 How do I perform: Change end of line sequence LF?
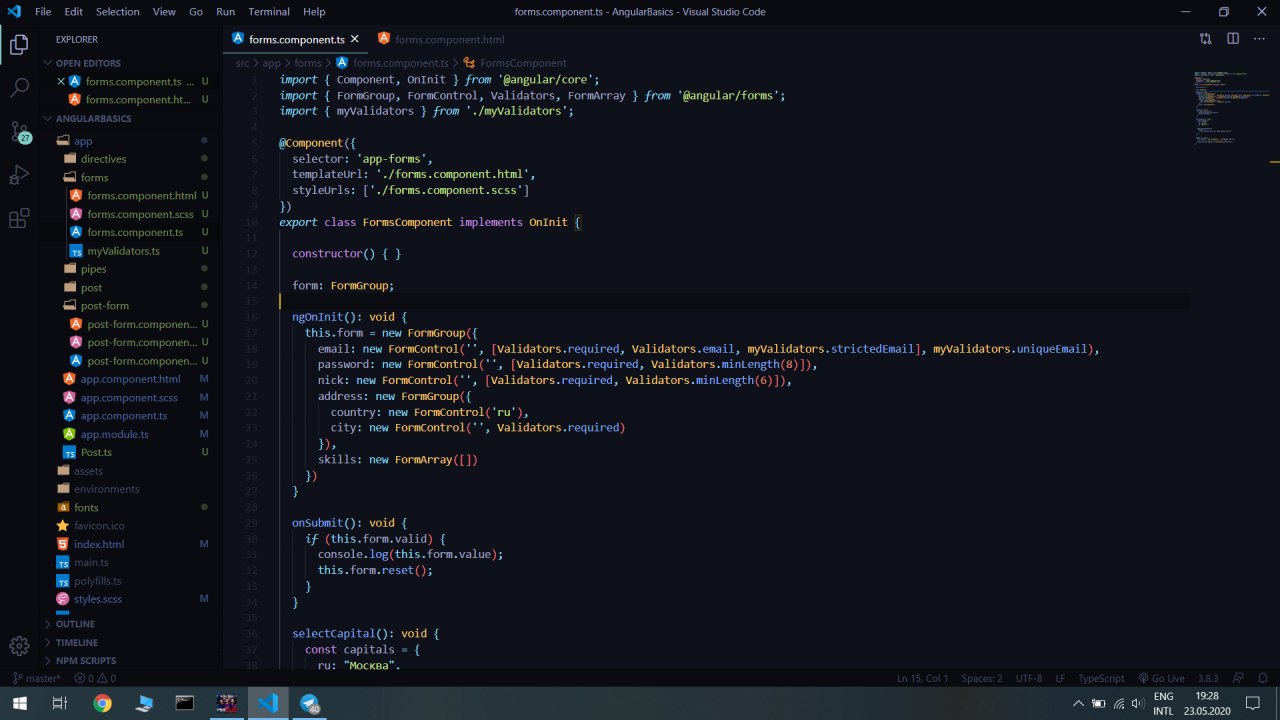click(1060, 678)
